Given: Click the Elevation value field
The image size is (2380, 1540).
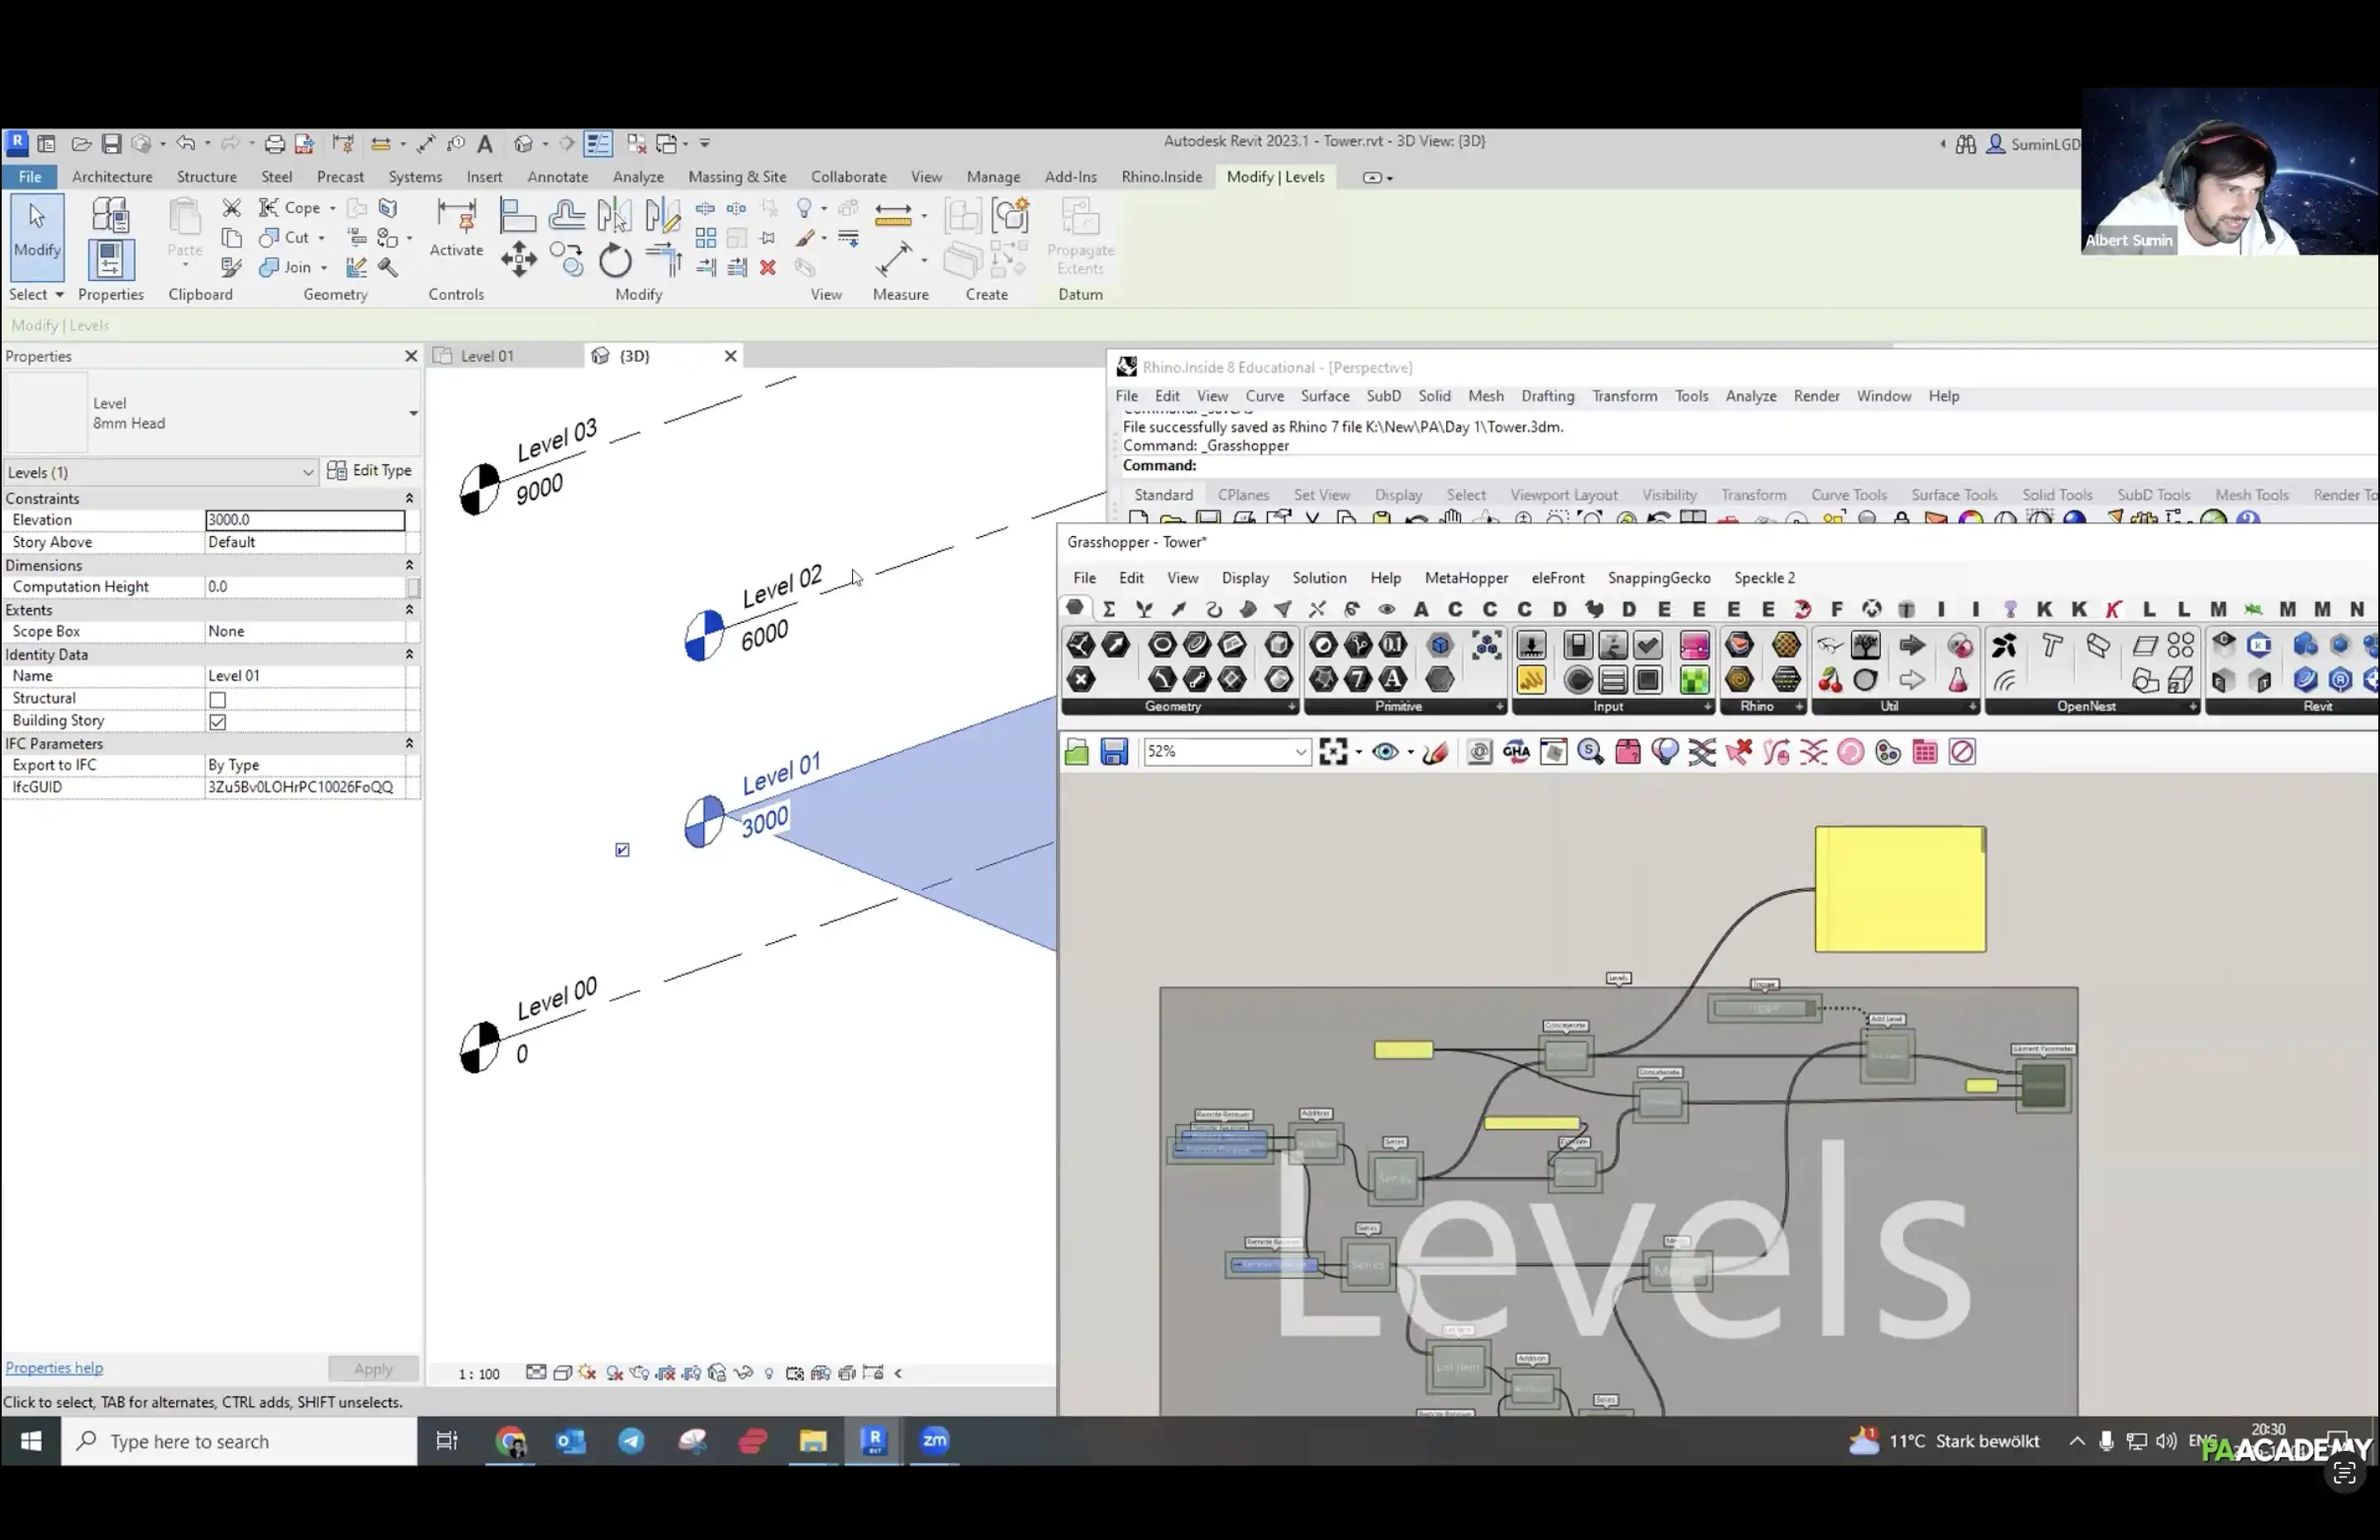Looking at the screenshot, I should click(304, 520).
